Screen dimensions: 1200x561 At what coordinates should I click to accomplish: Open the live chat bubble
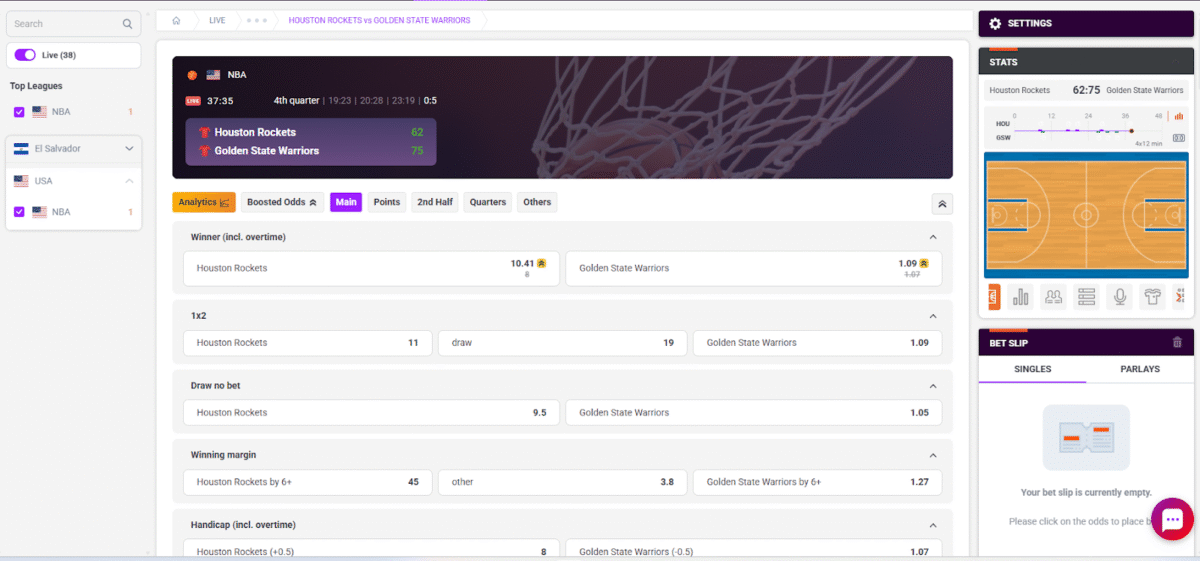click(1173, 519)
